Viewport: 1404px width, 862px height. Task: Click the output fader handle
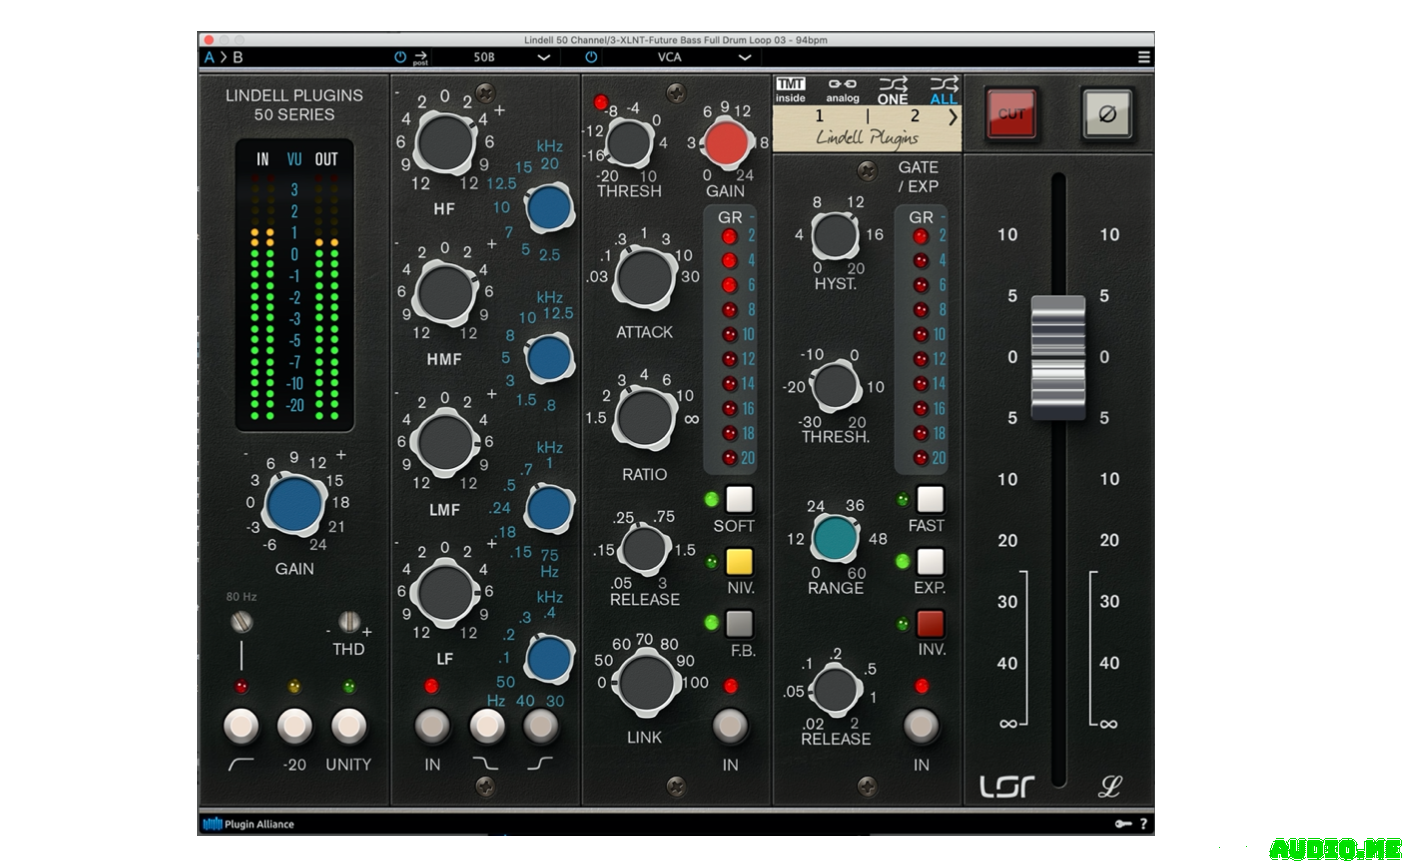1058,357
